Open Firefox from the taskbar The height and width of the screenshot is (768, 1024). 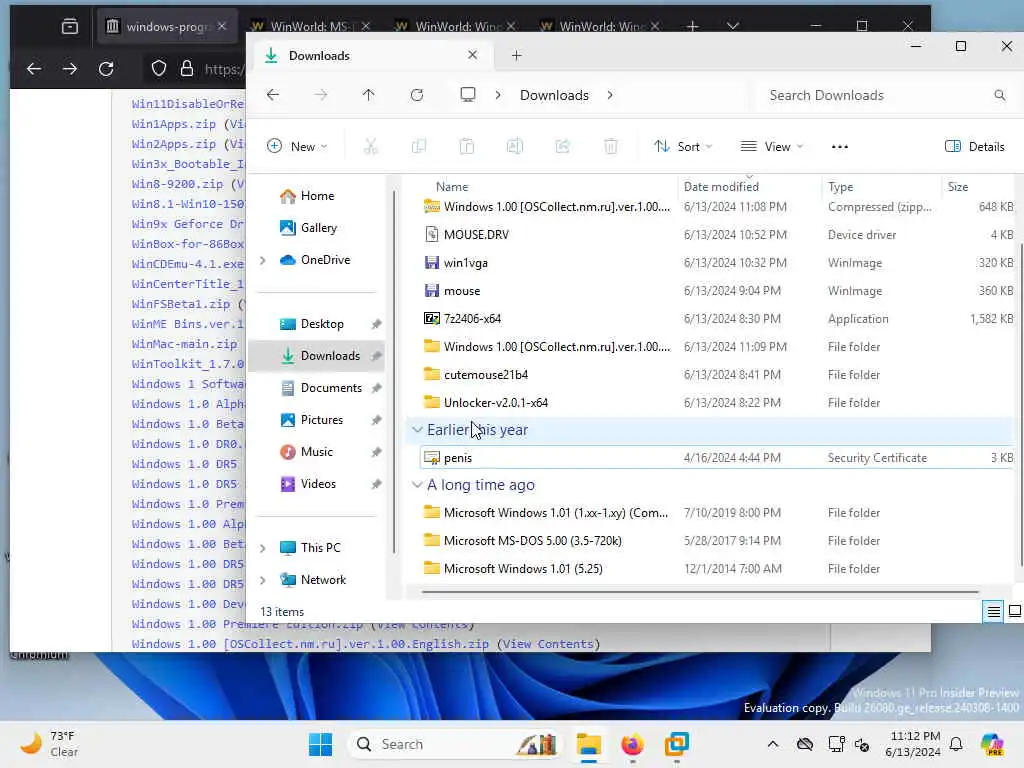632,744
